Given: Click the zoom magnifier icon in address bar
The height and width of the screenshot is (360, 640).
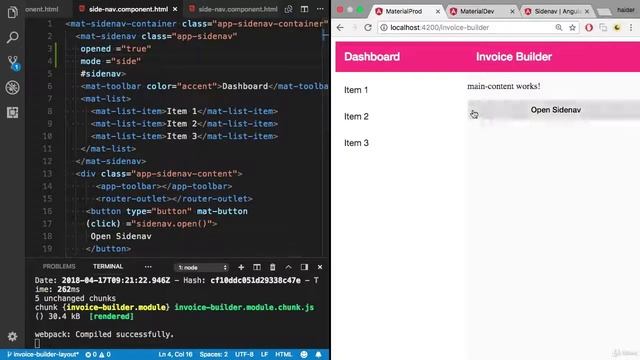Looking at the screenshot, I should [x=558, y=27].
